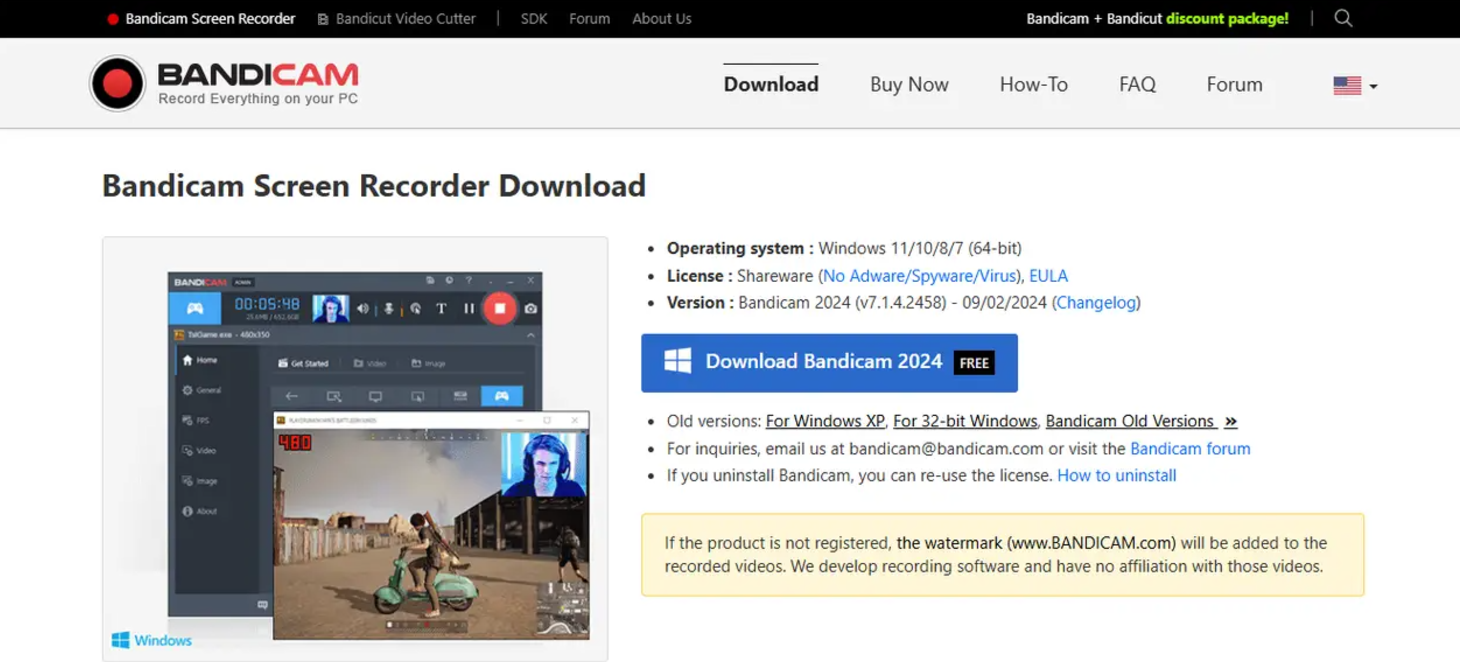This screenshot has height=662, width=1460.
Task: Go to SDK page
Action: click(534, 18)
